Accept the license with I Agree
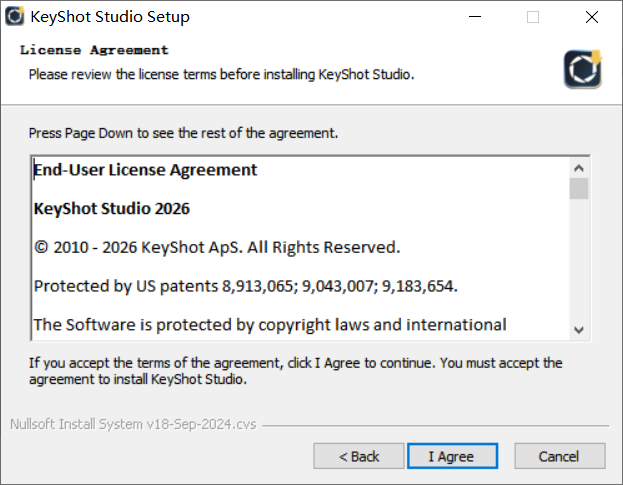This screenshot has width=623, height=485. coord(453,456)
